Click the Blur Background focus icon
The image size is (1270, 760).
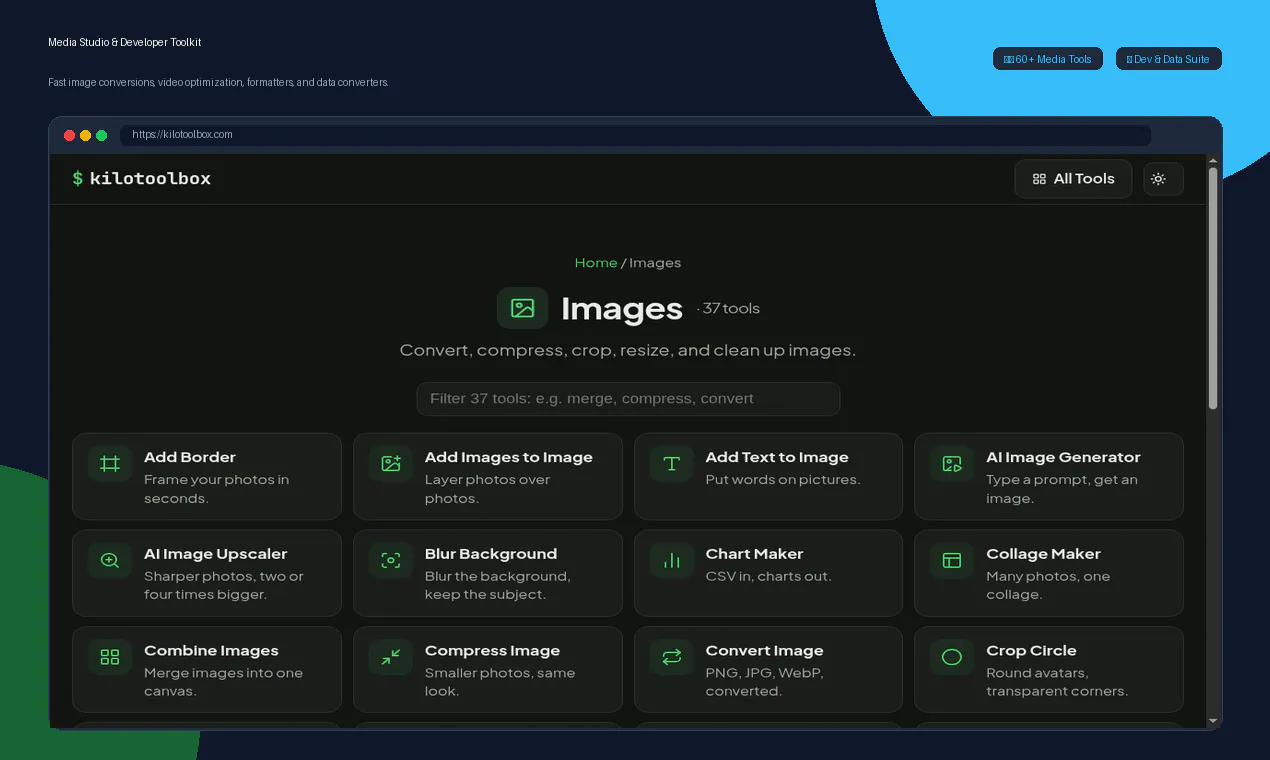click(391, 561)
